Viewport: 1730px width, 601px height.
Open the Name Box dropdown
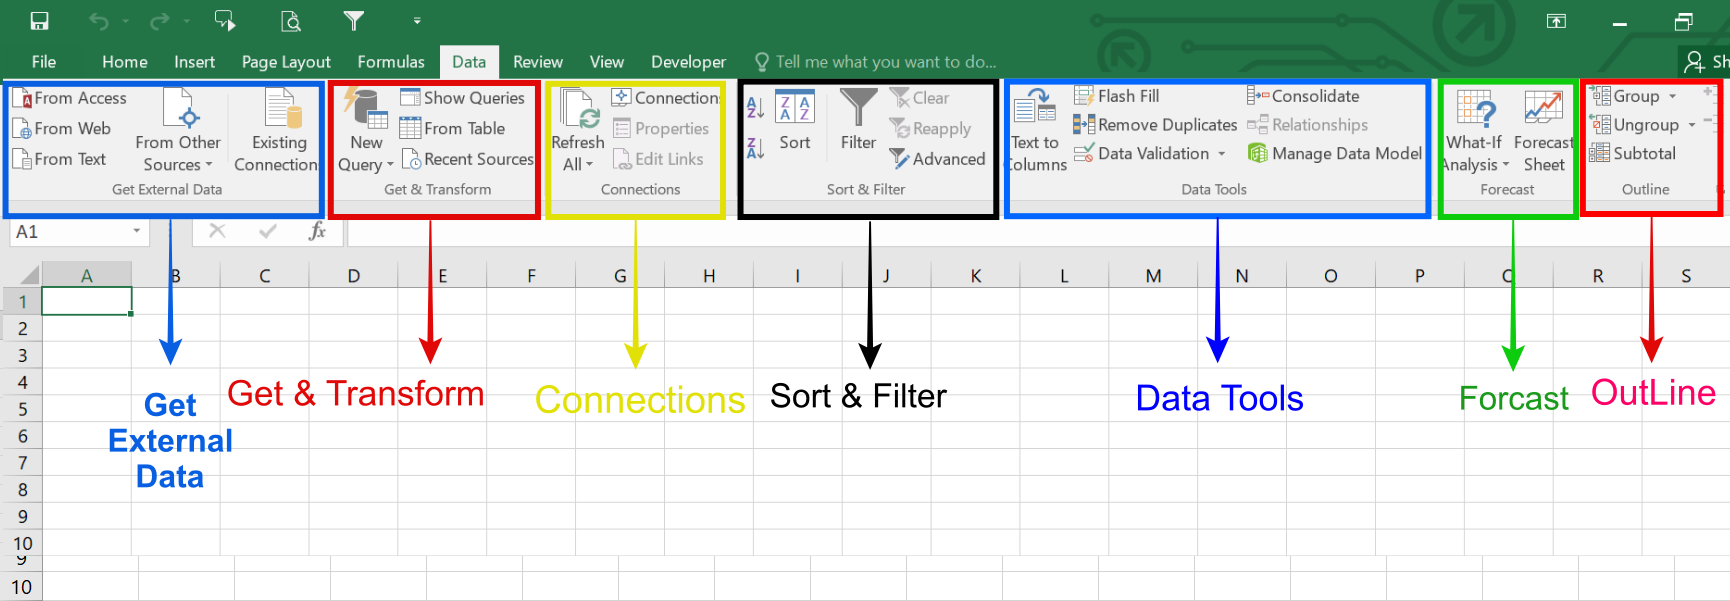[x=137, y=232]
